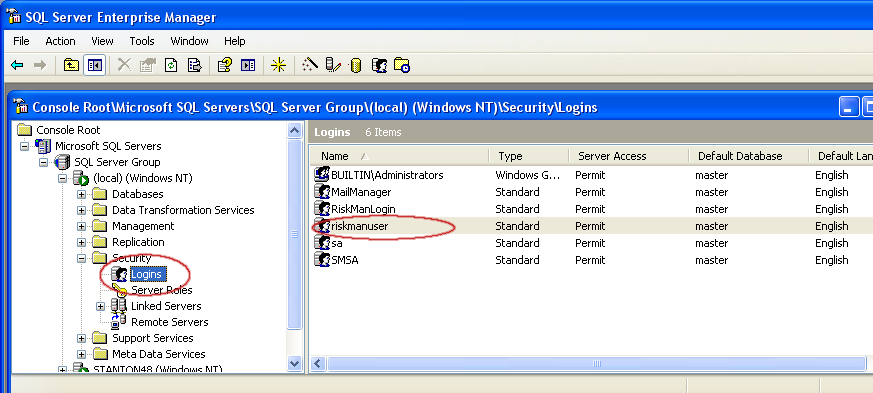Screen dimensions: 873x393
Task: Select the MailManager login name
Action: coord(361,192)
